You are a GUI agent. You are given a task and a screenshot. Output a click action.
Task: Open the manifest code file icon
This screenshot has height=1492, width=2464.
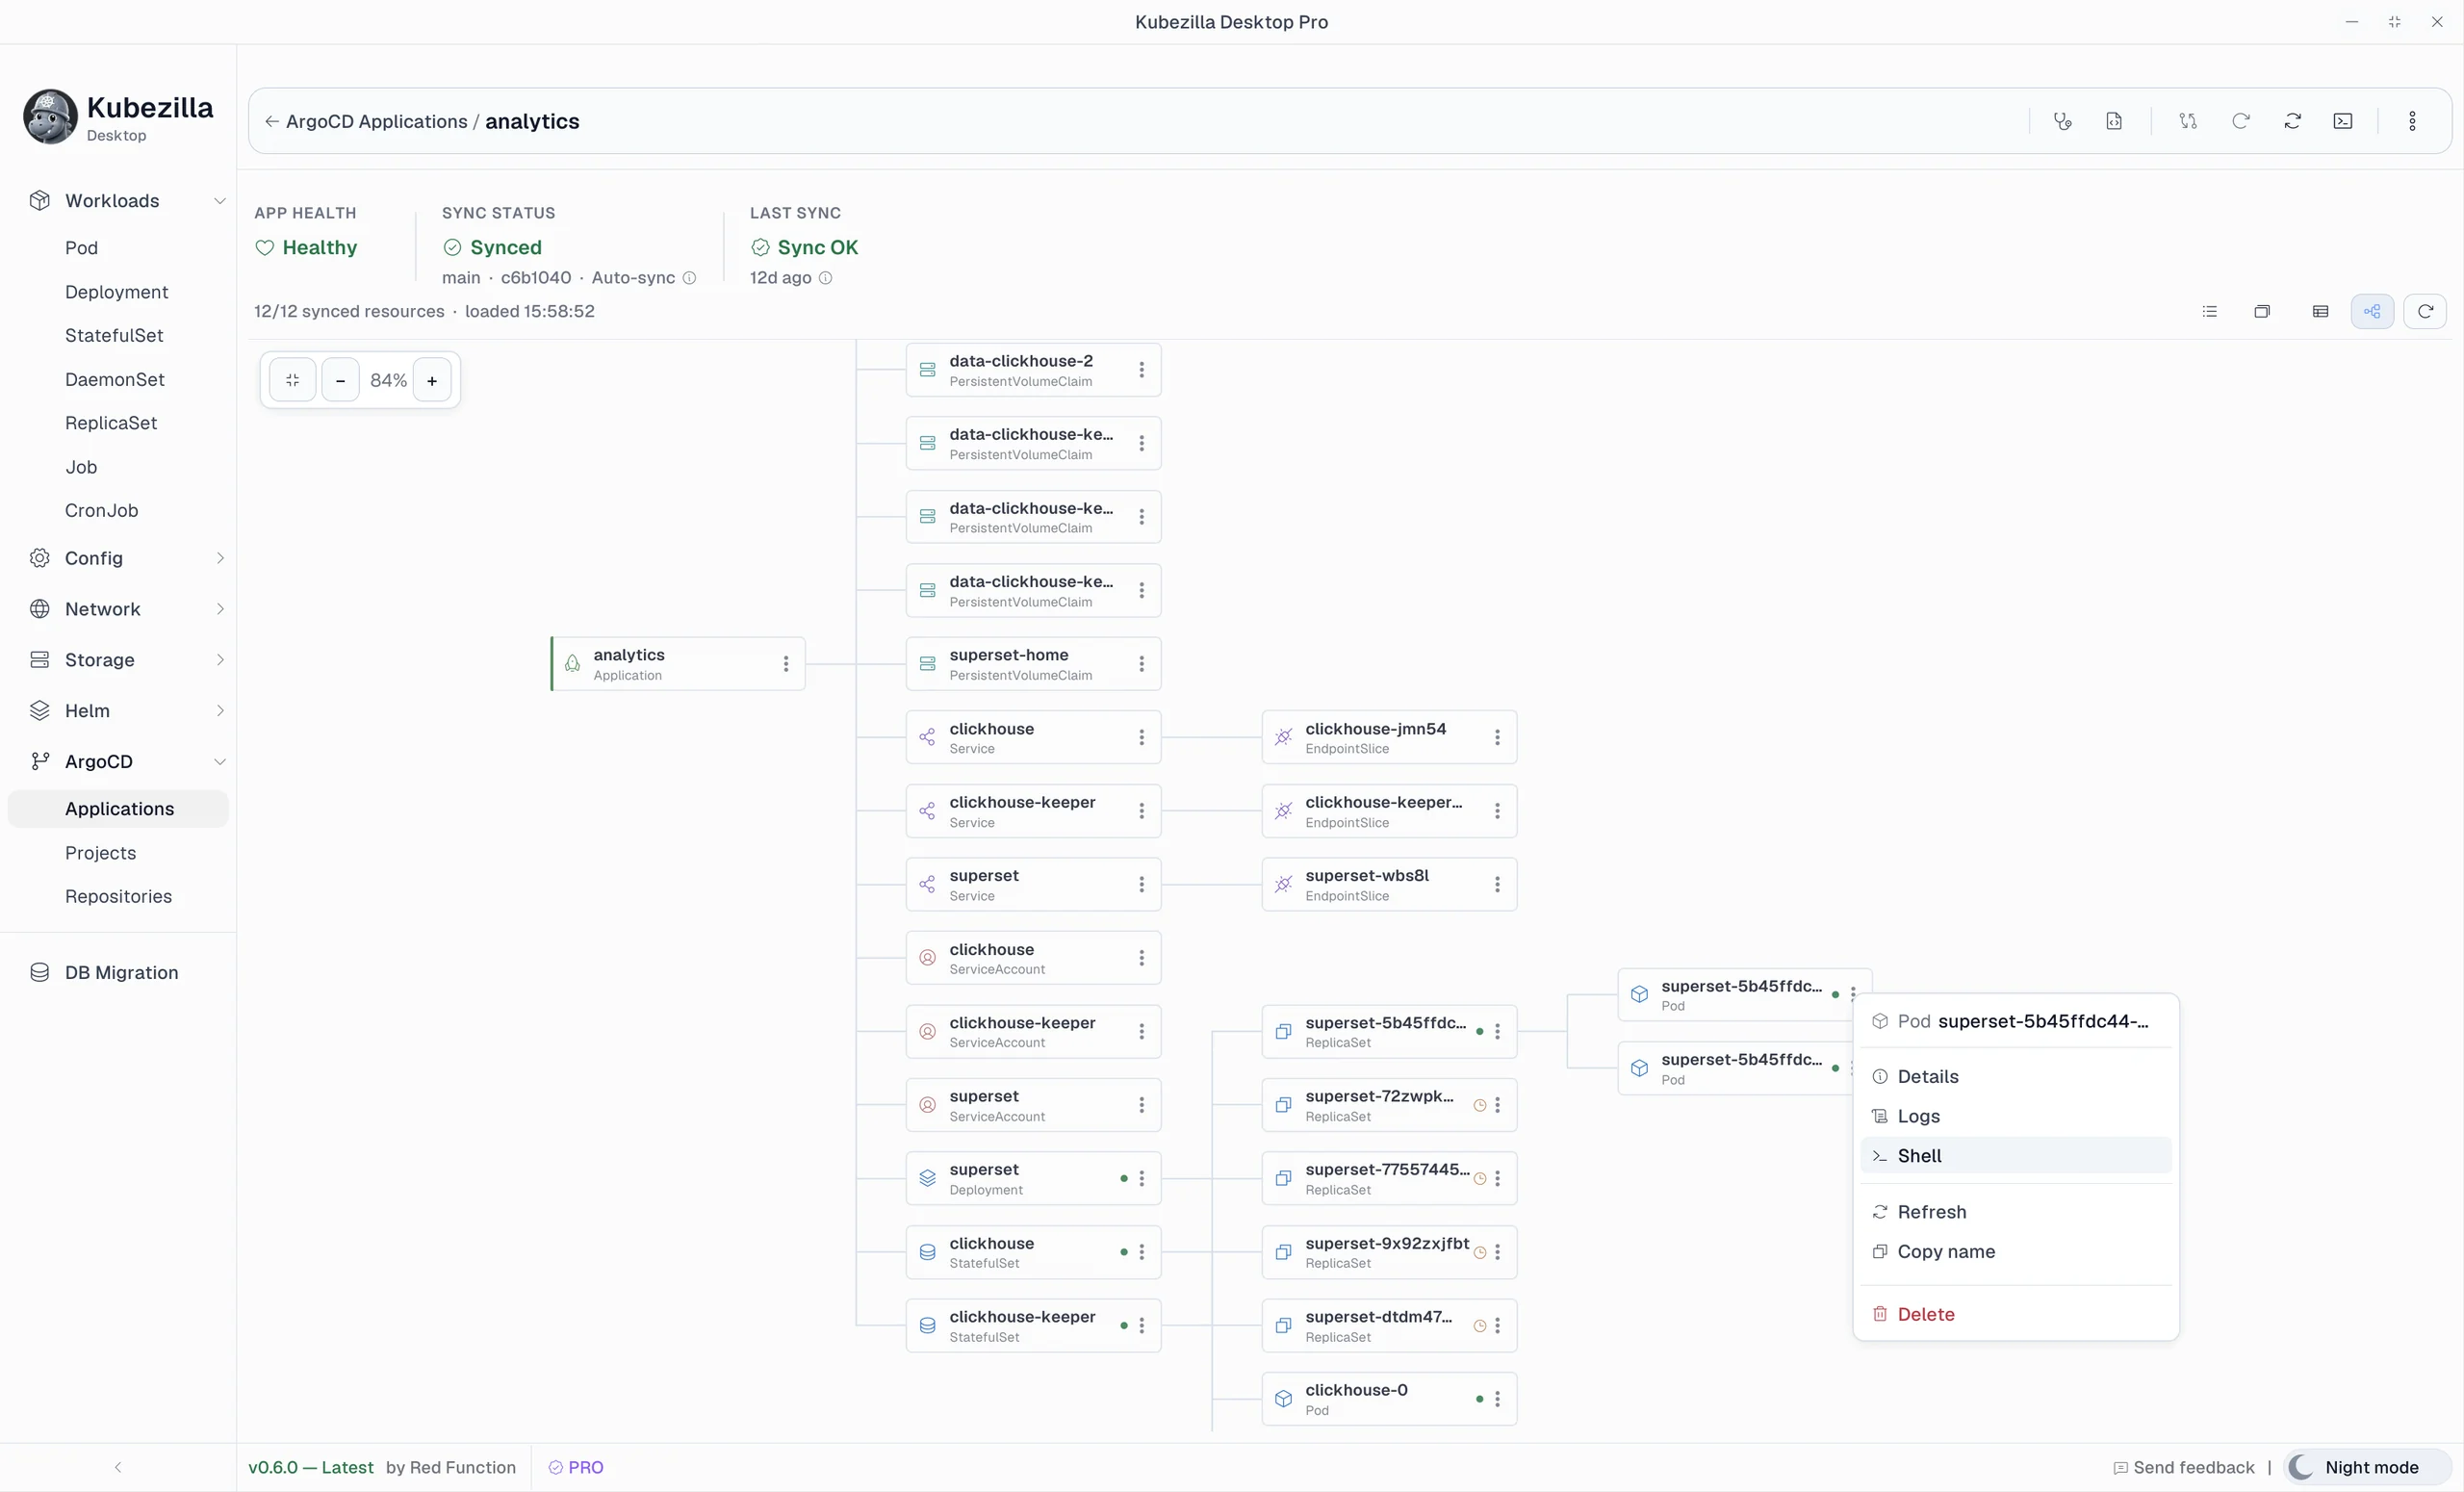click(x=2113, y=121)
